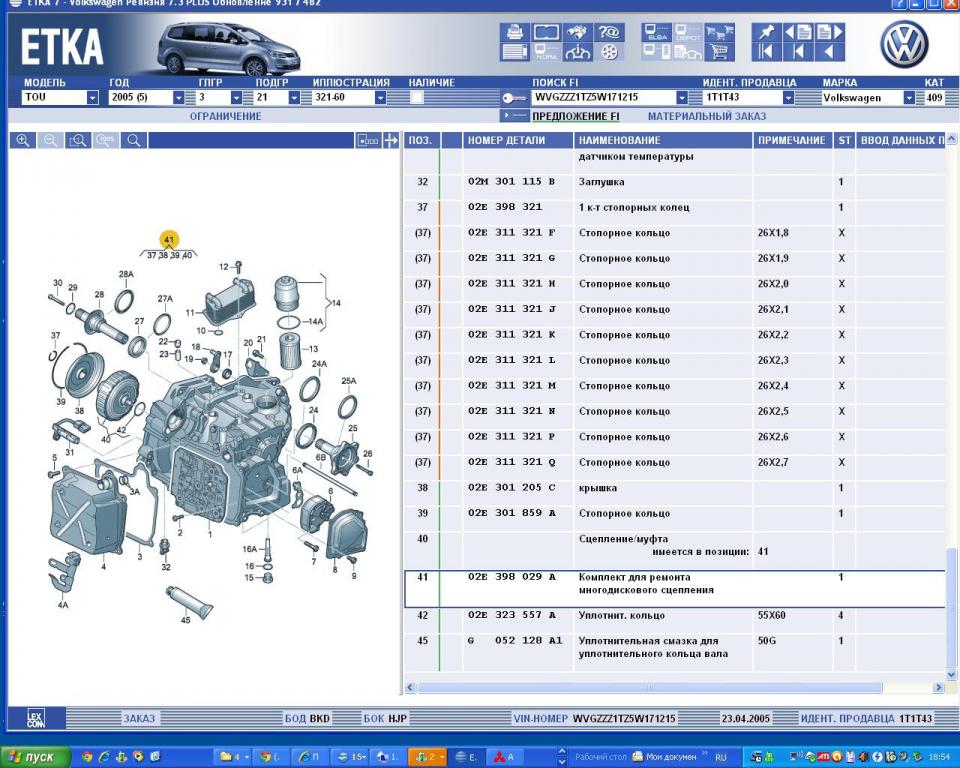Click the Windows пуск Start button
Screen dimensions: 960x768
(36, 757)
